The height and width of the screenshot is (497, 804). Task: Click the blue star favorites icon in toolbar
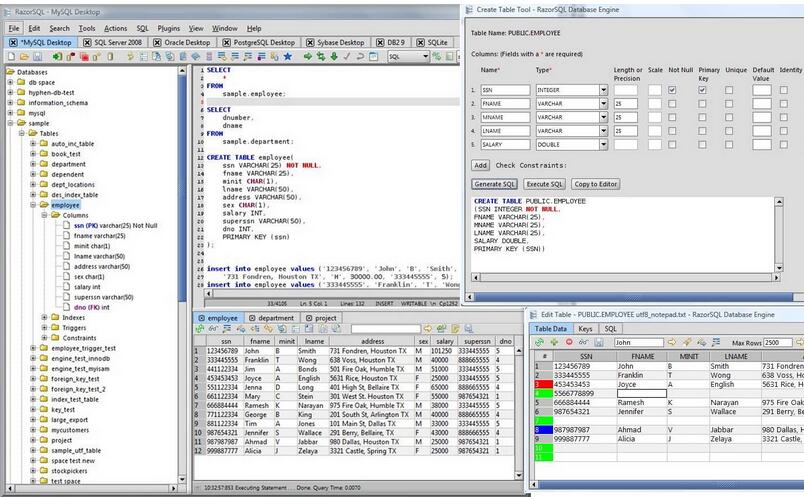tap(287, 56)
